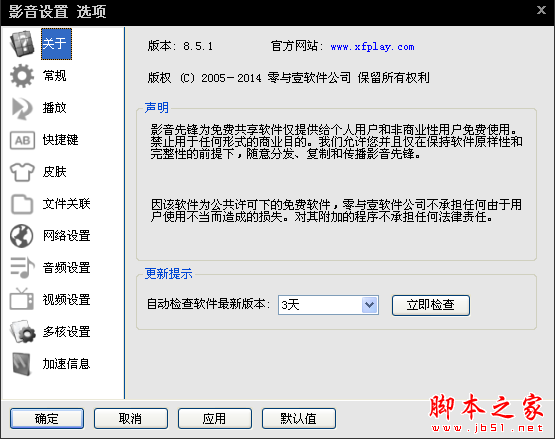Restore defaults with the 默认值 button
This screenshot has width=555, height=439.
pyautogui.click(x=299, y=418)
